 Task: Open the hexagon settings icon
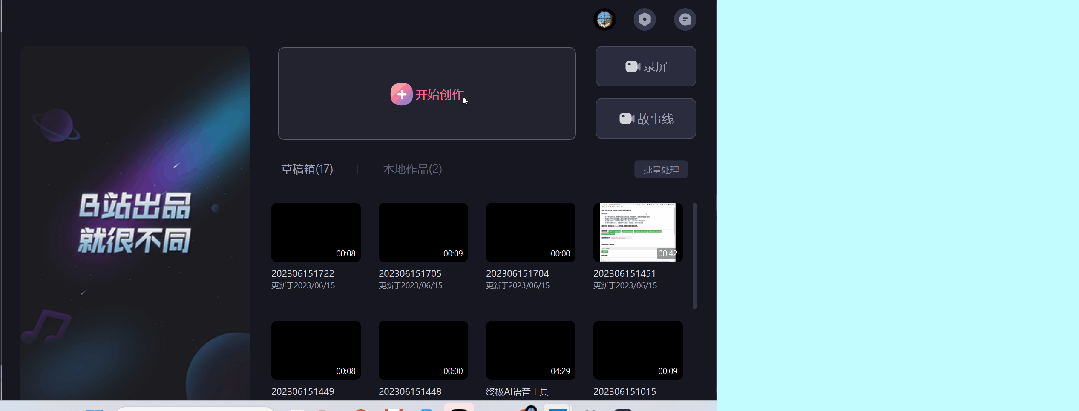pyautogui.click(x=644, y=19)
